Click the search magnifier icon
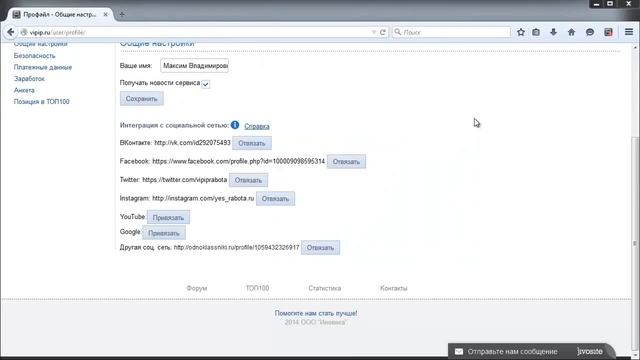Image resolution: width=640 pixels, height=360 pixels. pos(398,32)
